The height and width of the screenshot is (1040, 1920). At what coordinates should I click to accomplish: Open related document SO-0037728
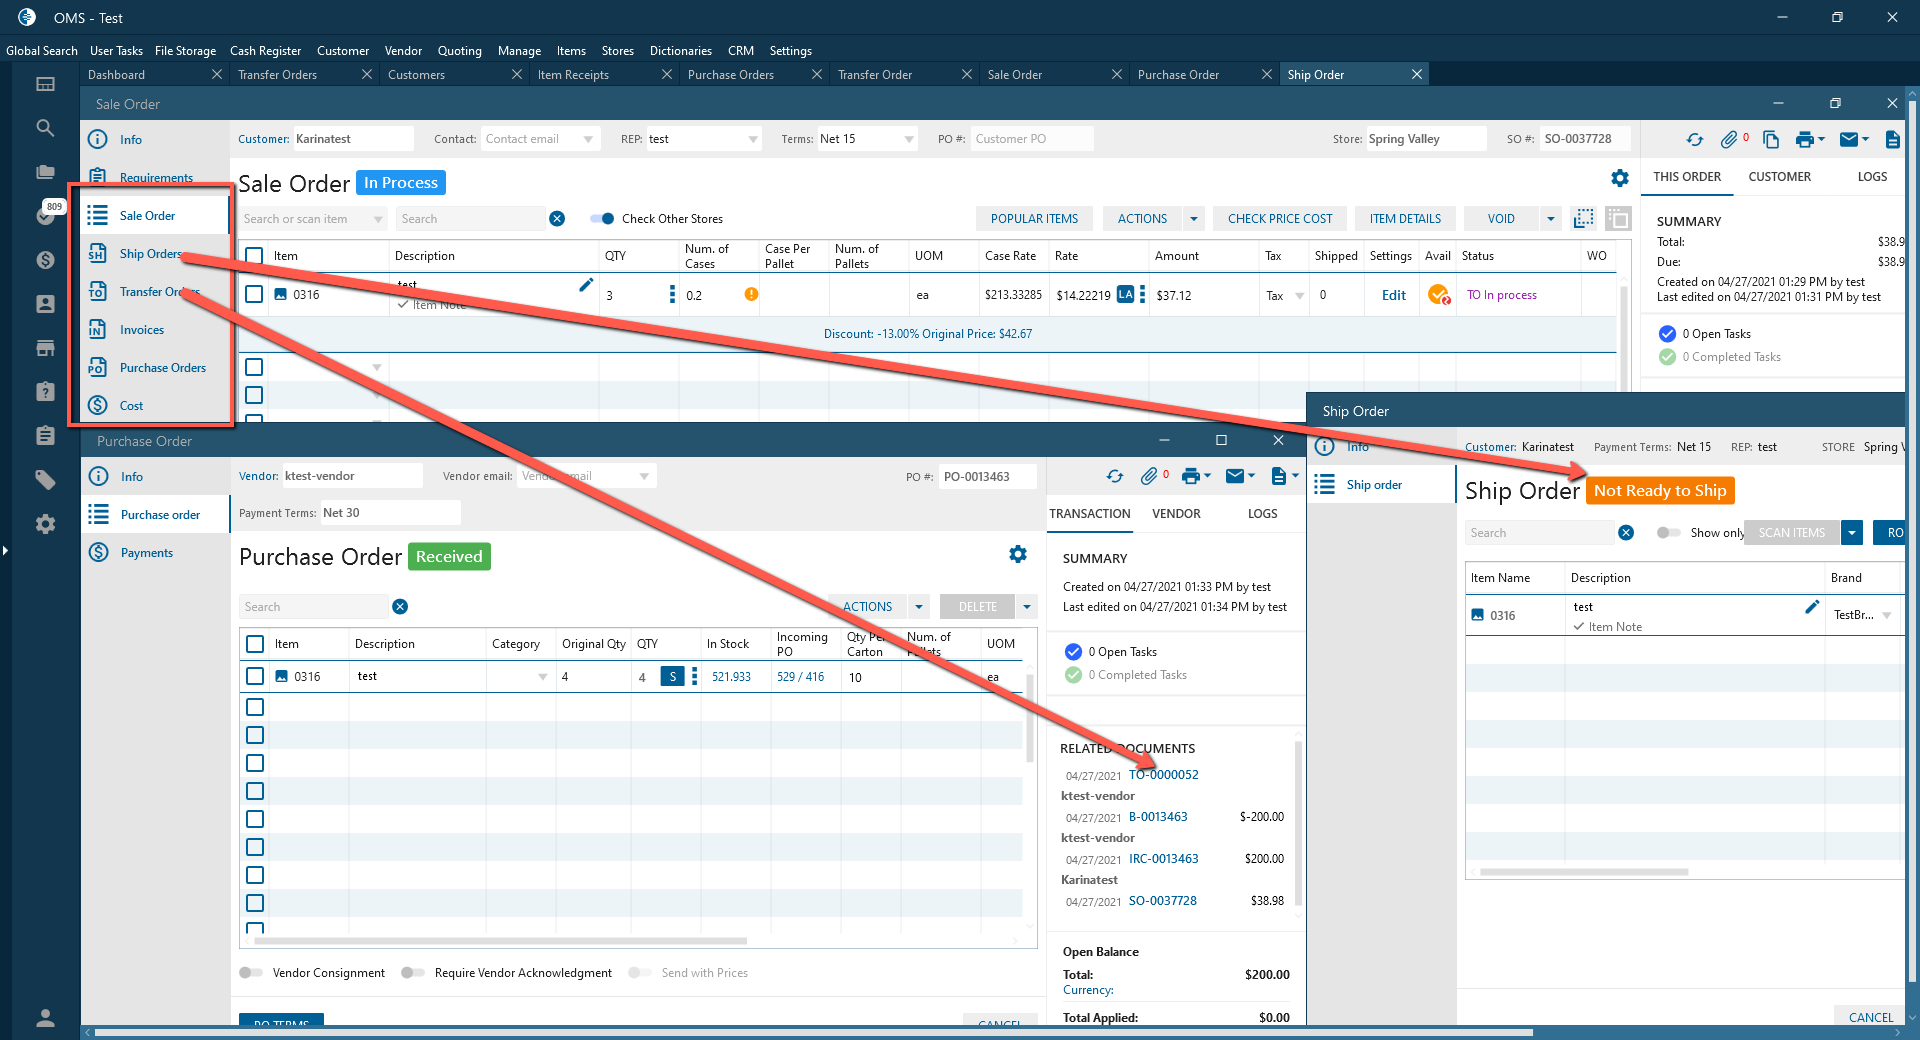click(1162, 901)
